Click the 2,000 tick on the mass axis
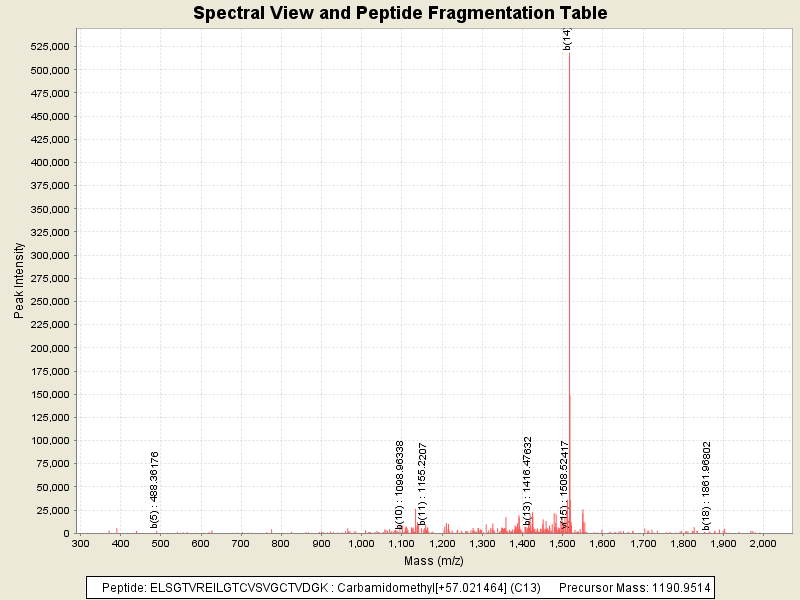The image size is (800, 600). (763, 544)
